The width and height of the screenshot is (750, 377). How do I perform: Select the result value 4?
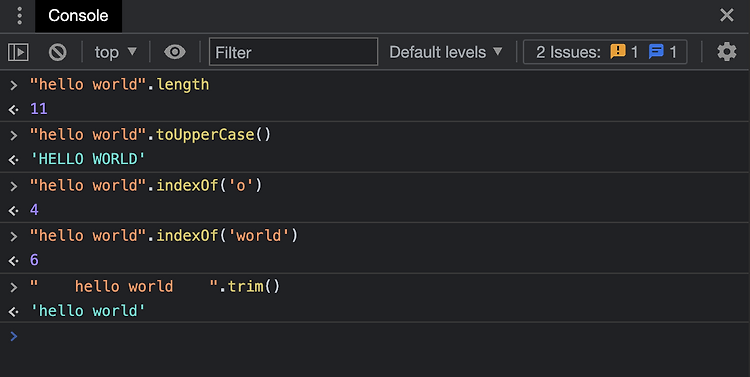[34, 210]
